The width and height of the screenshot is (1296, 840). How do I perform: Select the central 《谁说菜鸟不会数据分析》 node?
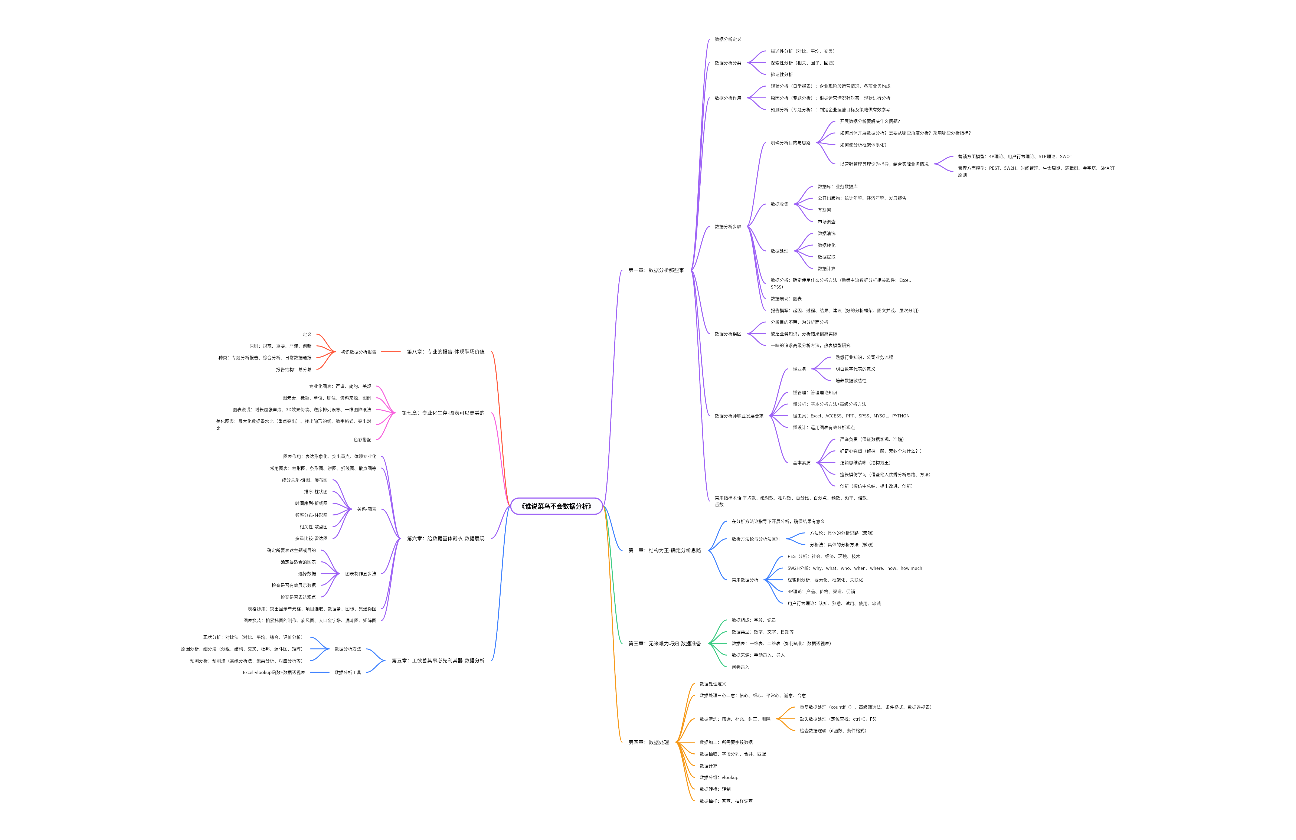tap(556, 506)
